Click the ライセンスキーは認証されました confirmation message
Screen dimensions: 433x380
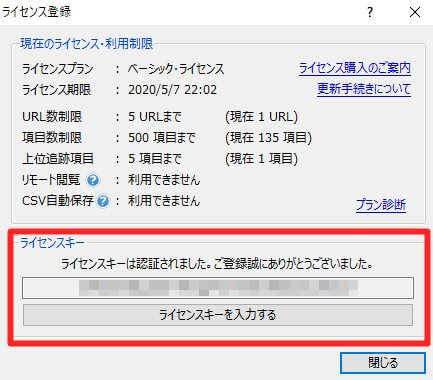point(217,264)
